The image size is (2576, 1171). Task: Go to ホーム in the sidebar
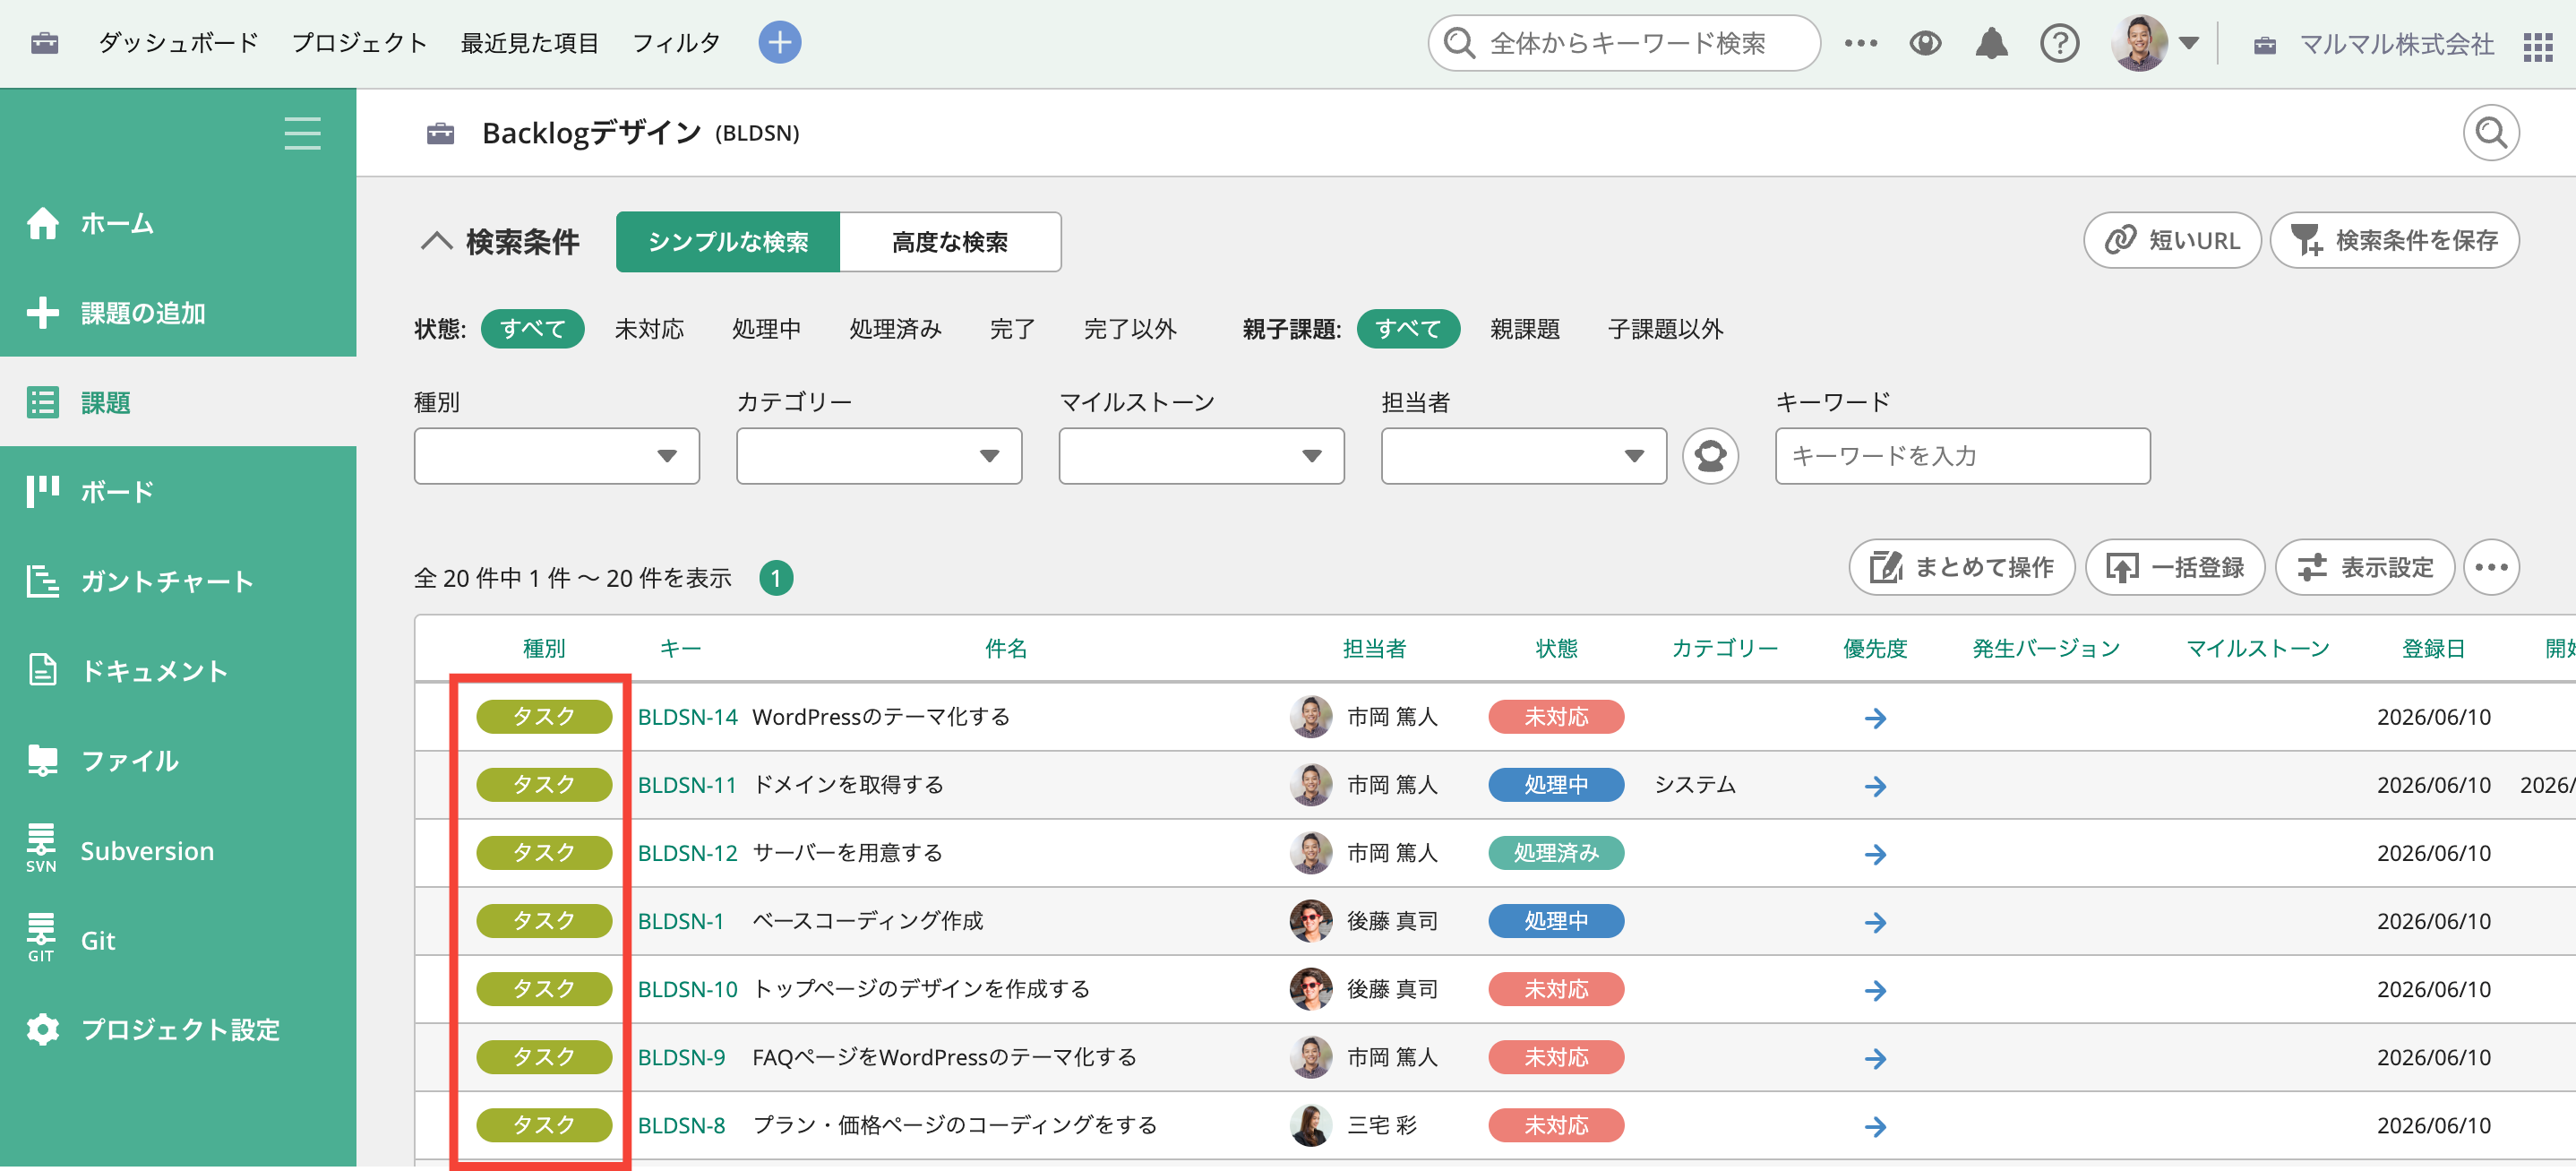pyautogui.click(x=178, y=223)
